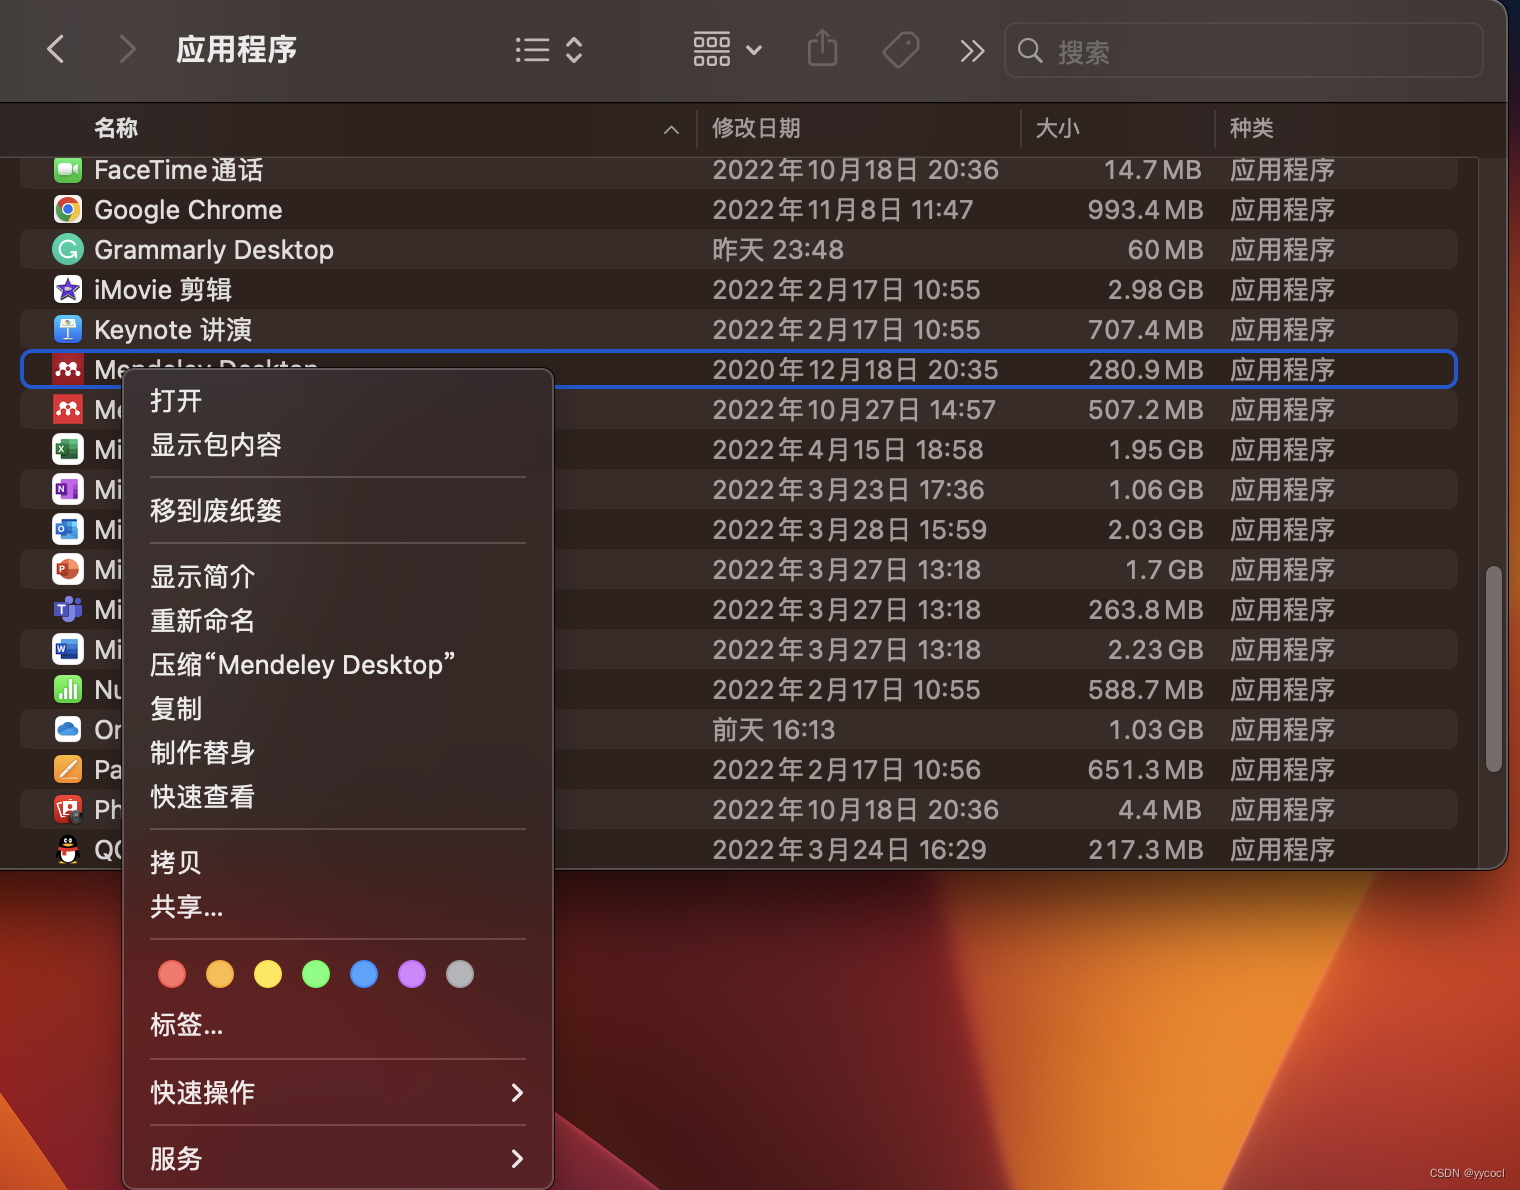Select the Photo Booth icon

pos(68,810)
